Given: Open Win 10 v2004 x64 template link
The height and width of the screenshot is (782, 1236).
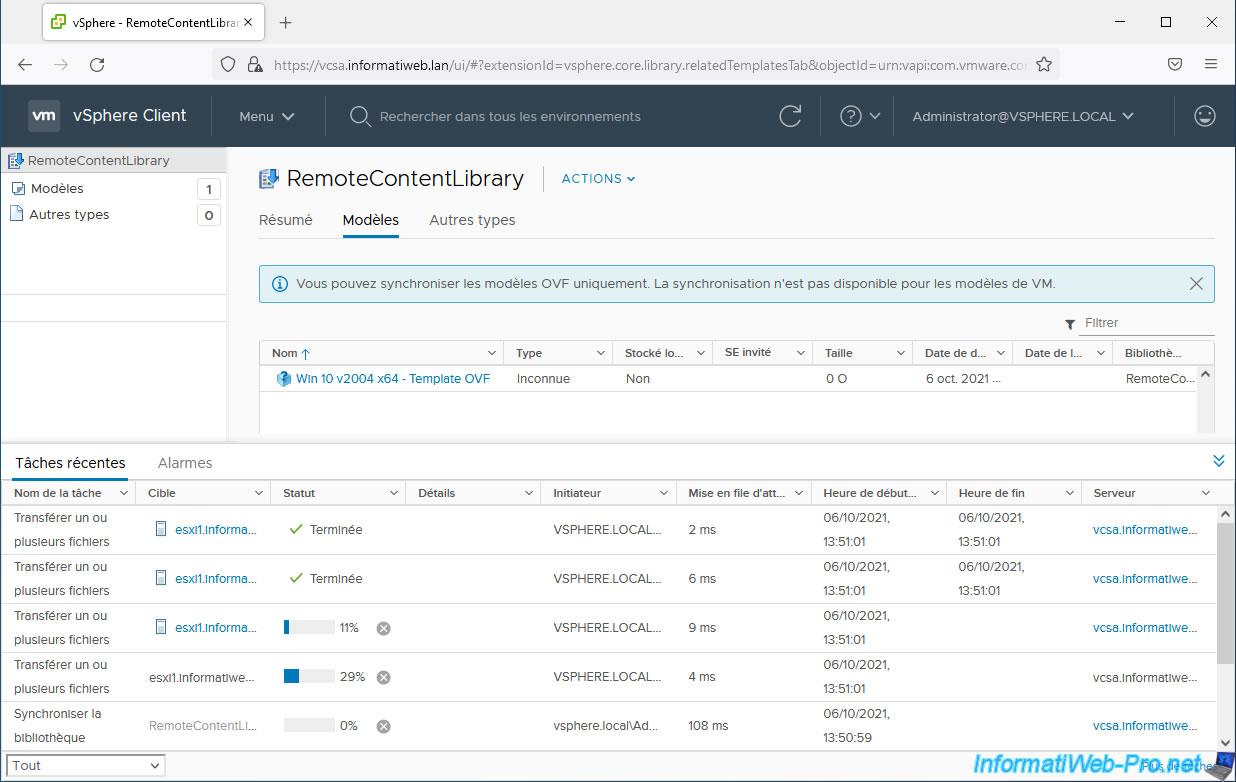Looking at the screenshot, I should tap(392, 379).
